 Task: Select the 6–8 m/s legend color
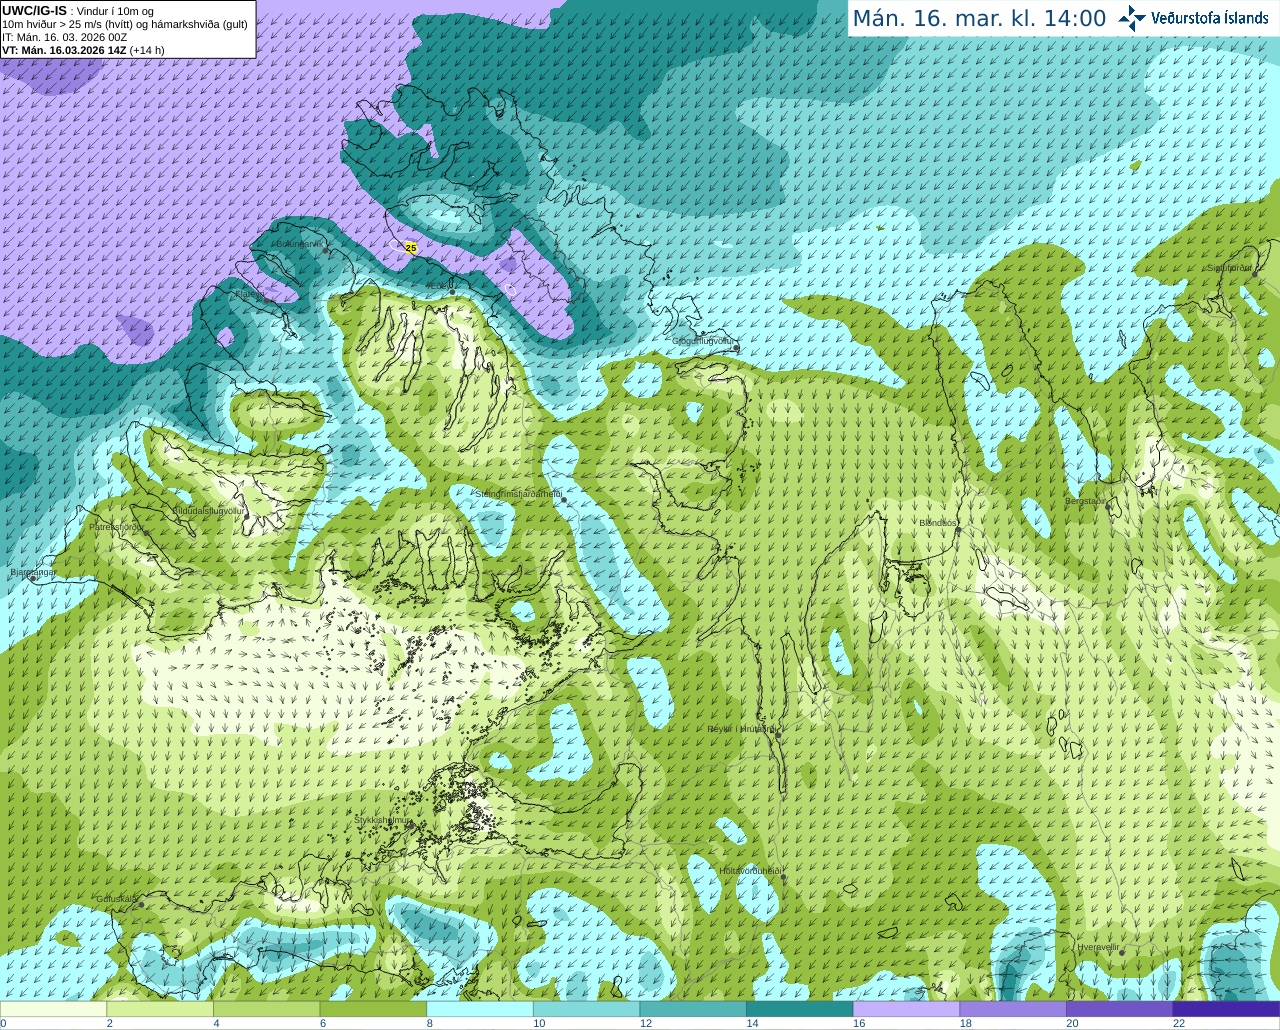[x=373, y=1009]
